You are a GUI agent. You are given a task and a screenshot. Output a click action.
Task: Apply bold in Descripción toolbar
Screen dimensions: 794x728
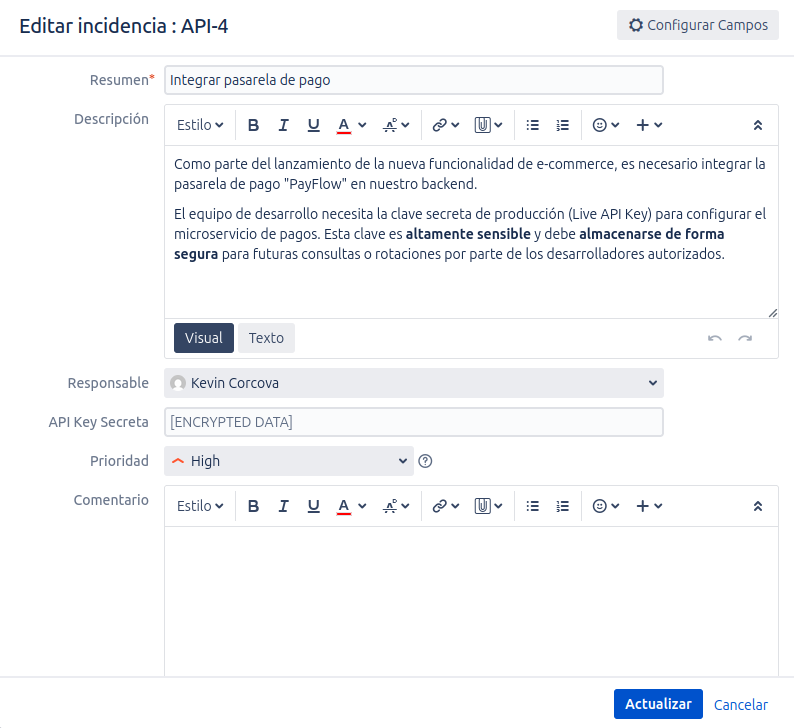[x=253, y=125]
